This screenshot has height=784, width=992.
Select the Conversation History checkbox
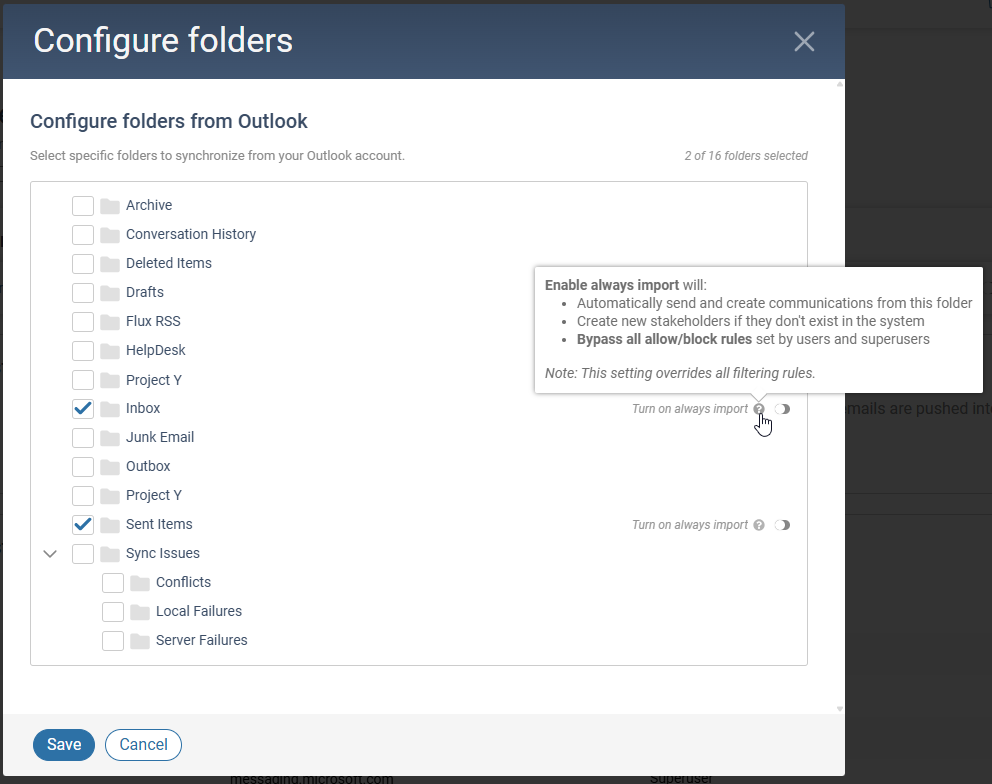click(x=83, y=235)
